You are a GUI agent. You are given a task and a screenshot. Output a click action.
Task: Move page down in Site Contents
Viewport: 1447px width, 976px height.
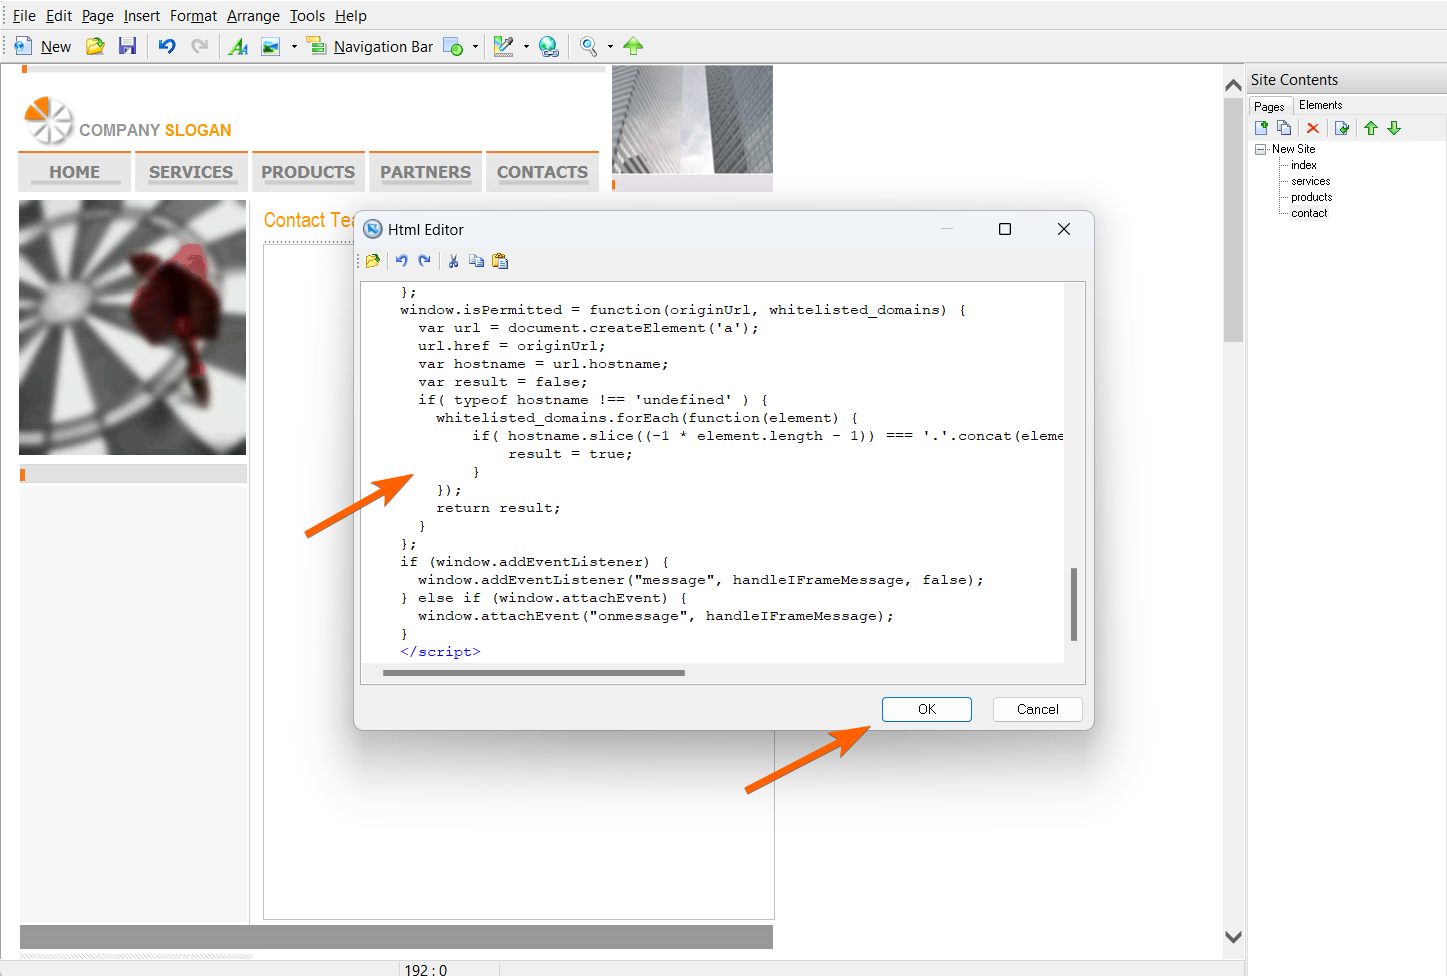[1394, 128]
